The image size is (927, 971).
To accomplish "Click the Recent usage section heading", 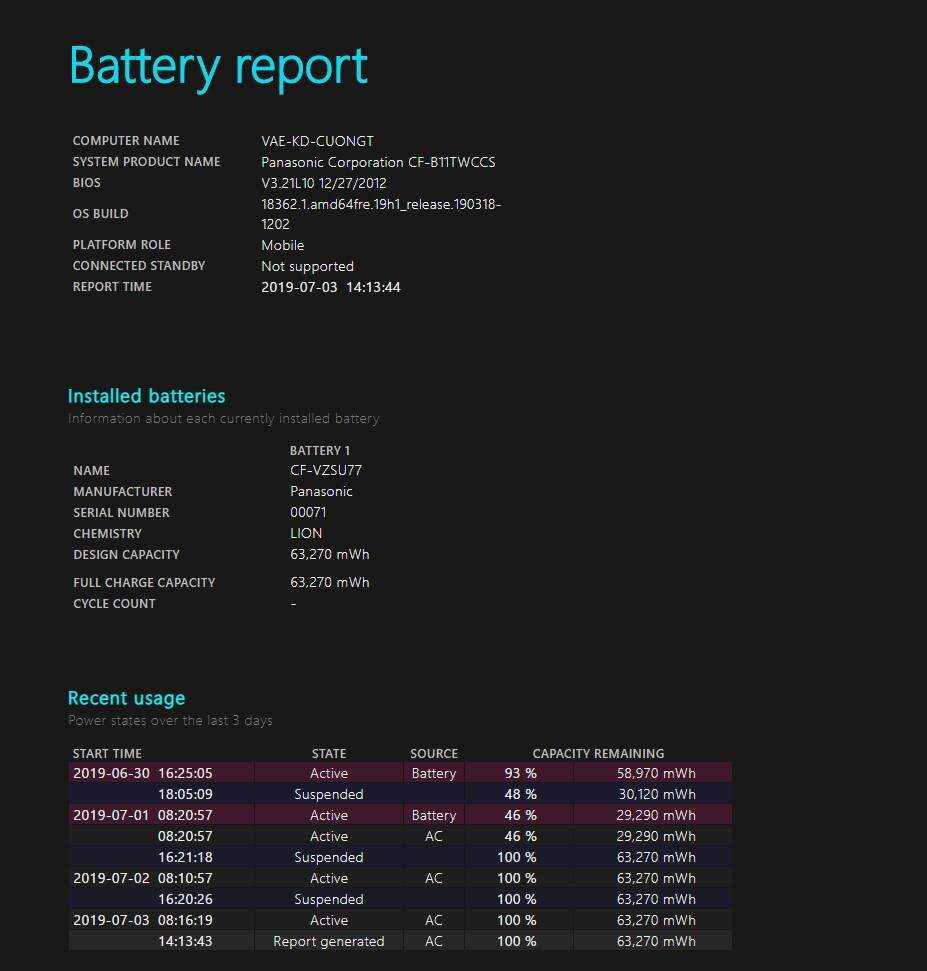I will click(x=126, y=698).
